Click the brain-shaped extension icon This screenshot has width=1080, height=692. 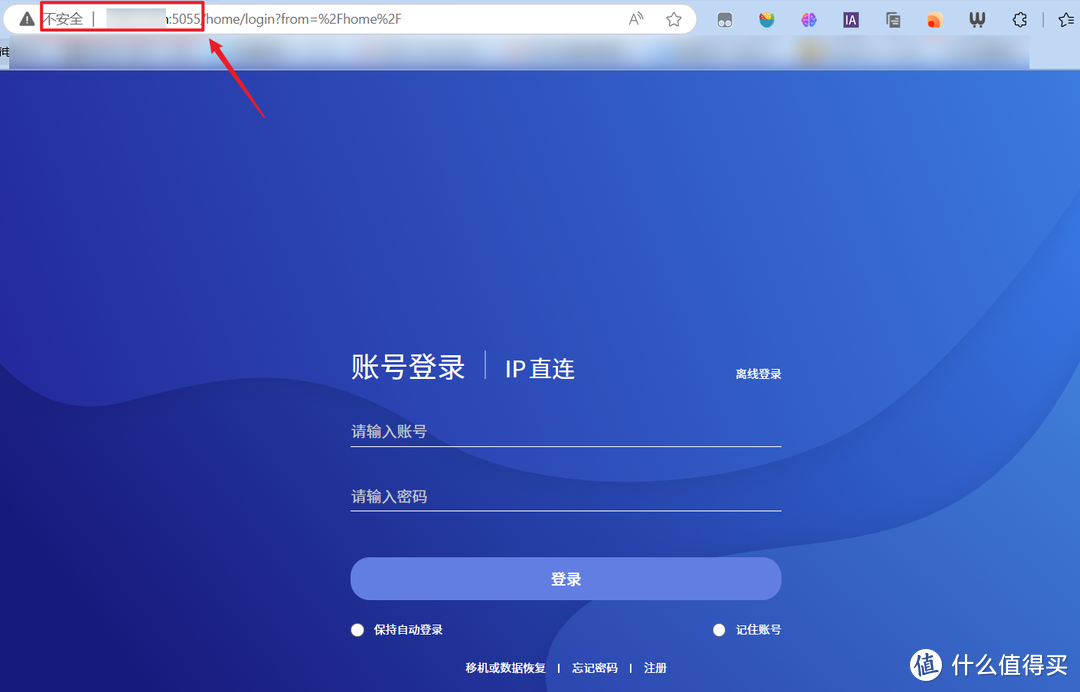click(808, 19)
